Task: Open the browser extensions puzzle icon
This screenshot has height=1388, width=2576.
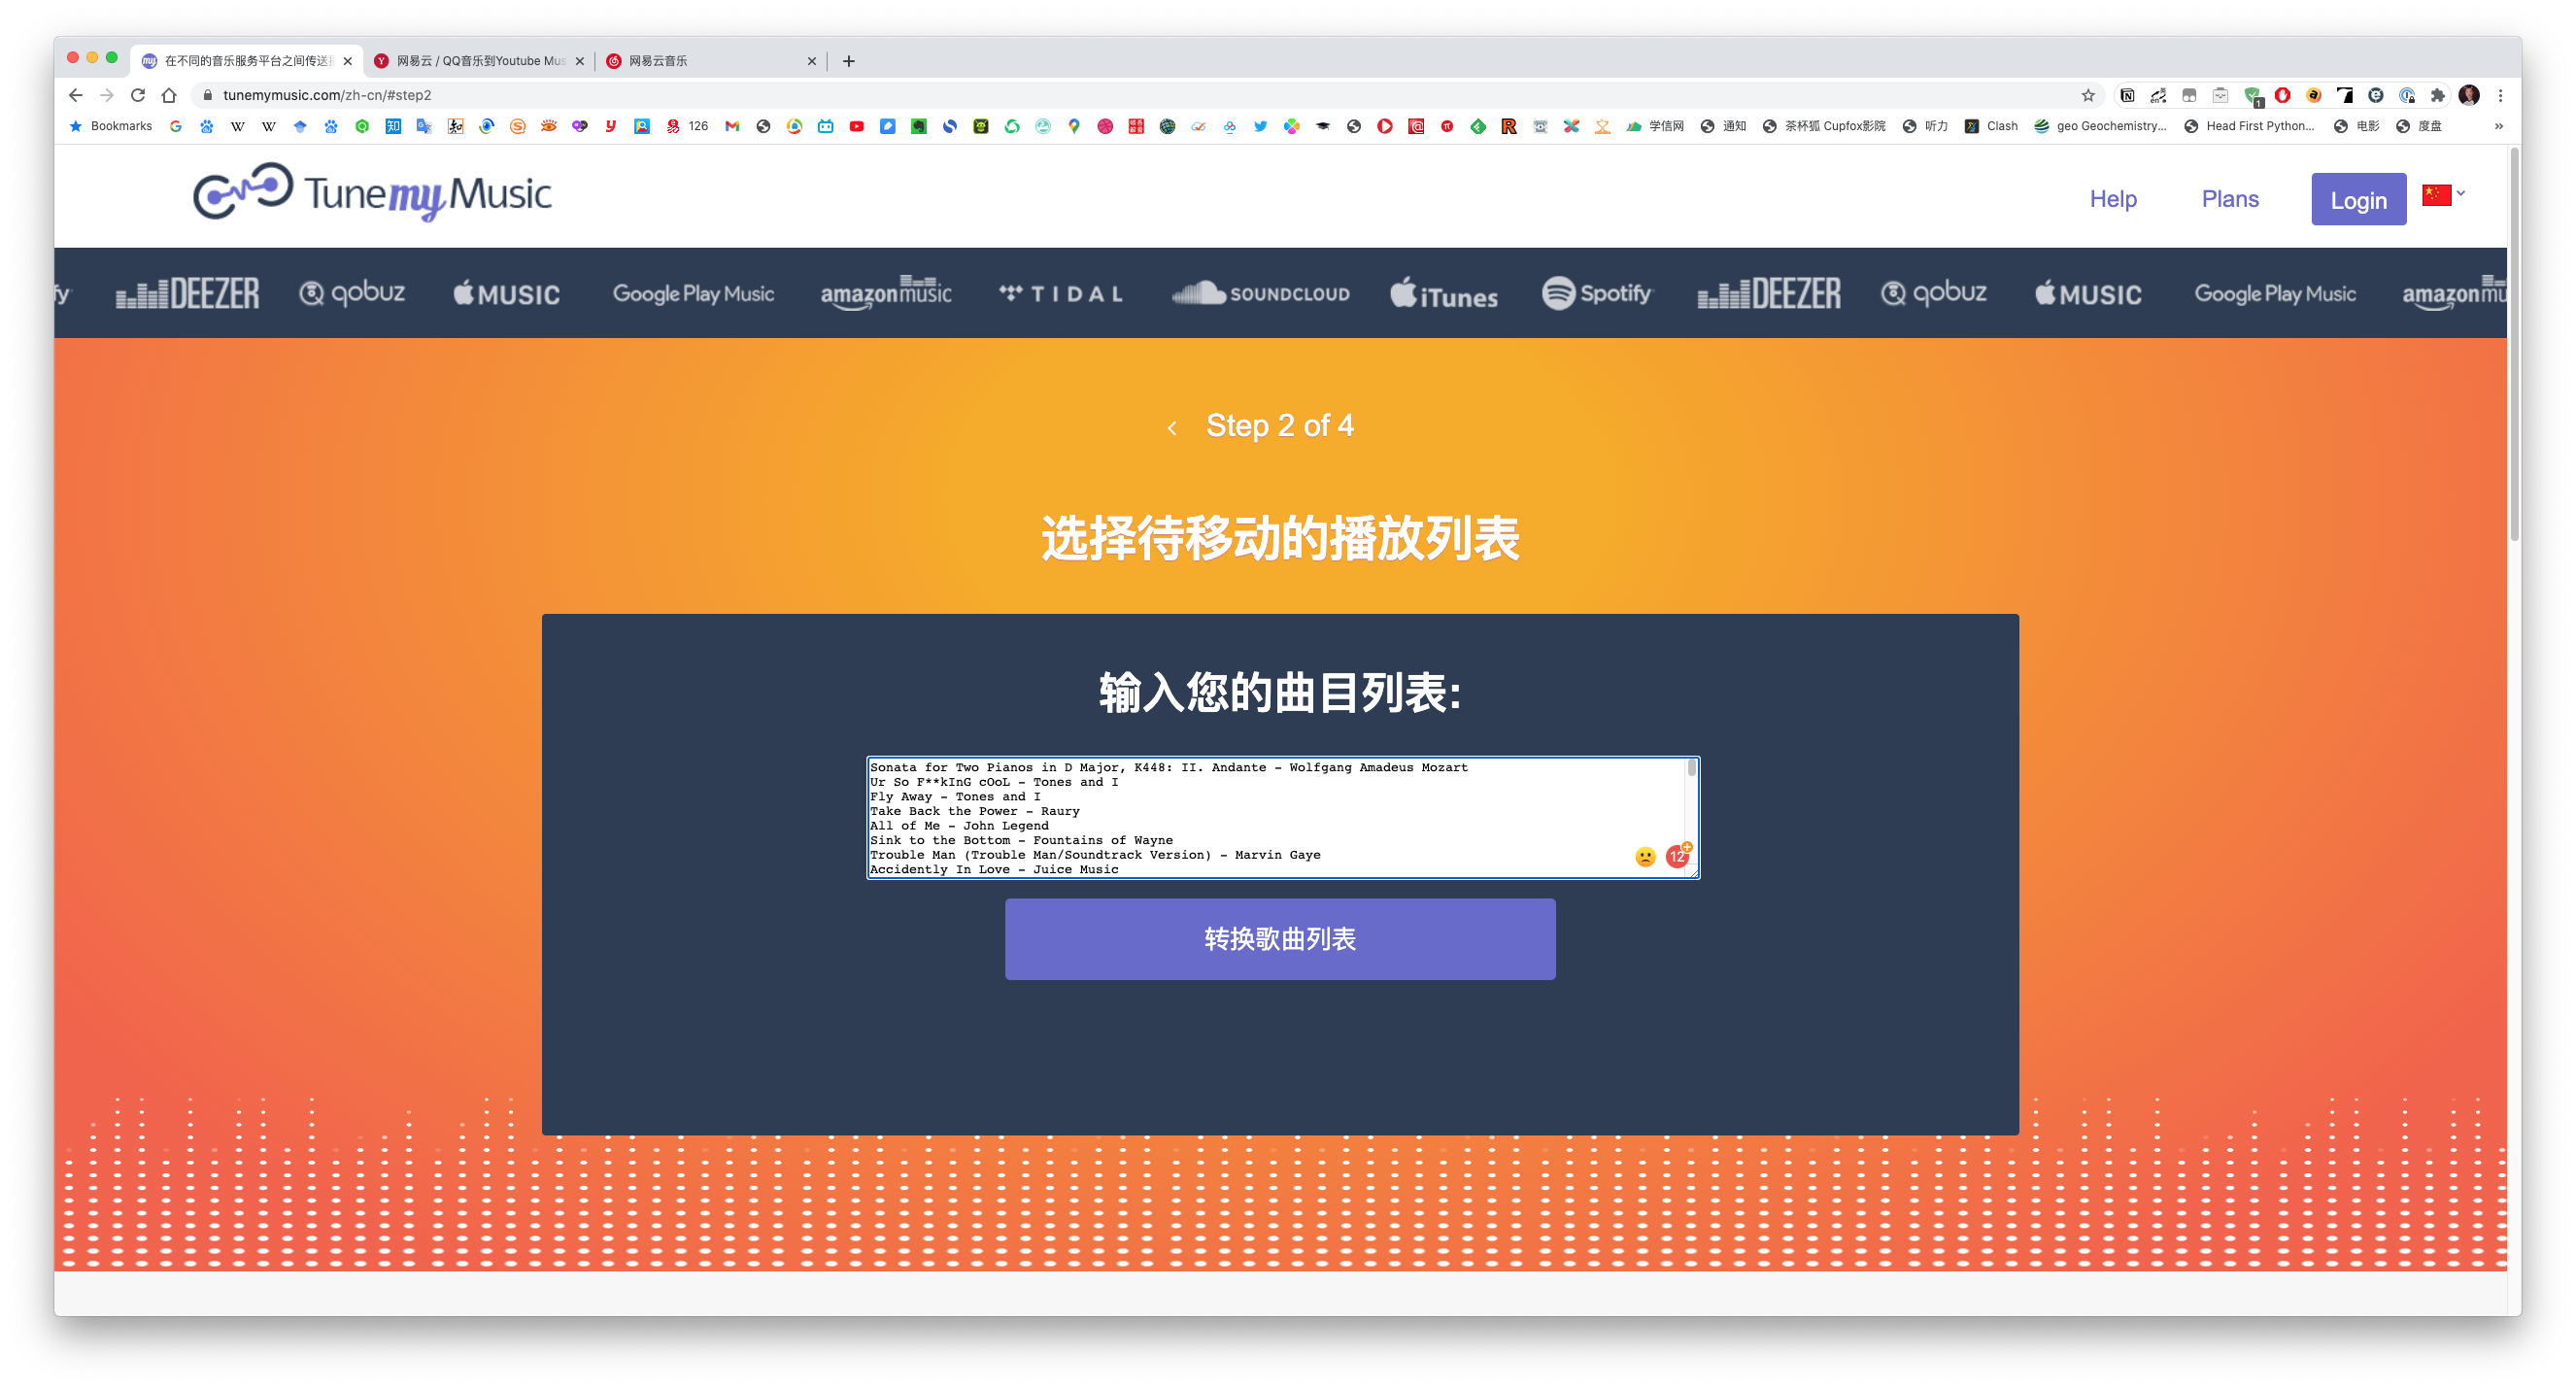Action: tap(2437, 95)
